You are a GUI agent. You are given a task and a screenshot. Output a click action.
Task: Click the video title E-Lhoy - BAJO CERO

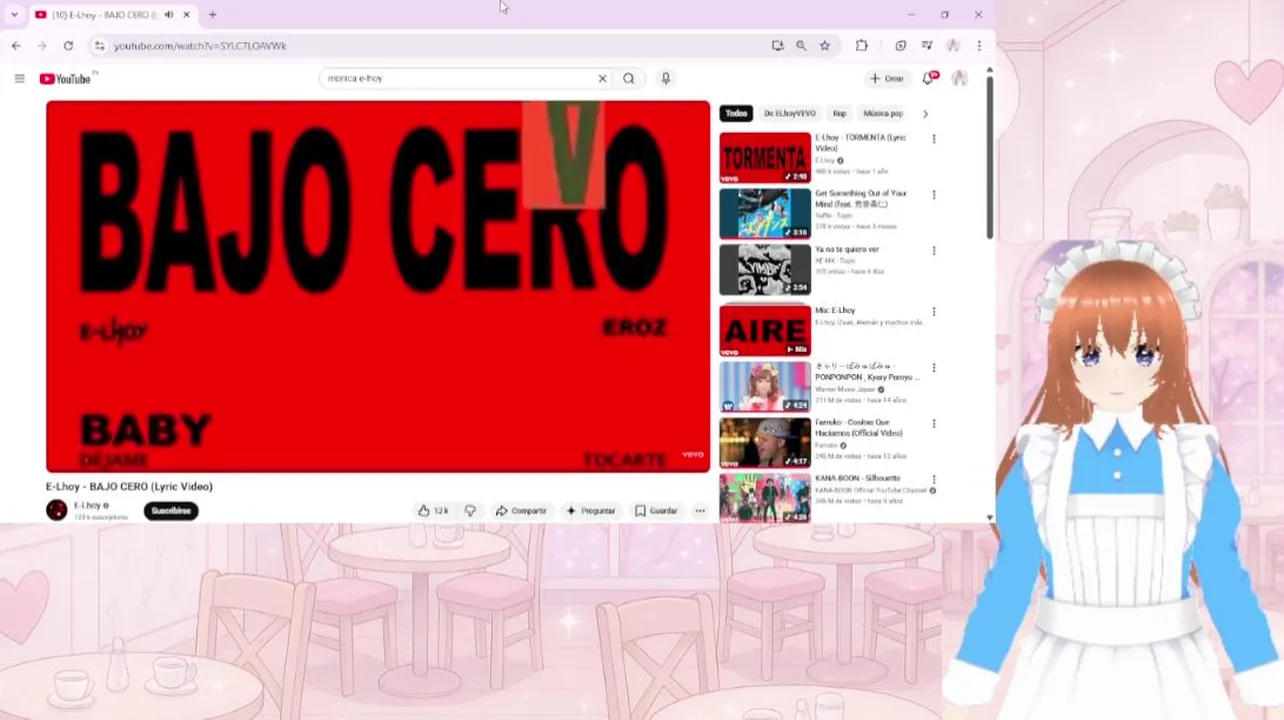tap(129, 487)
